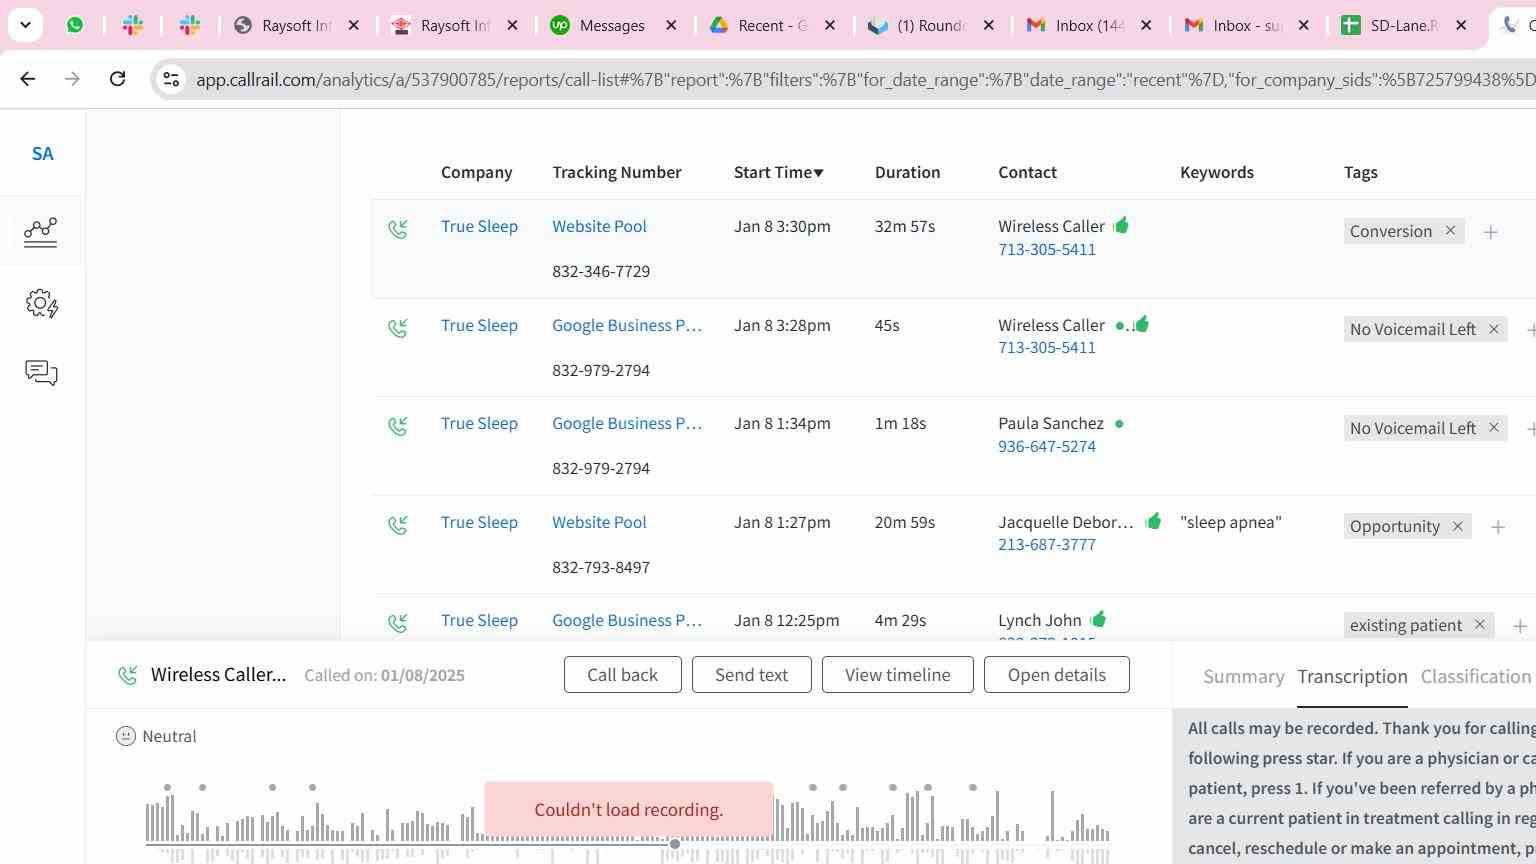
Task: Click thumbs-up icon beside Wireless Caller 3:30pm
Action: (x=1121, y=225)
